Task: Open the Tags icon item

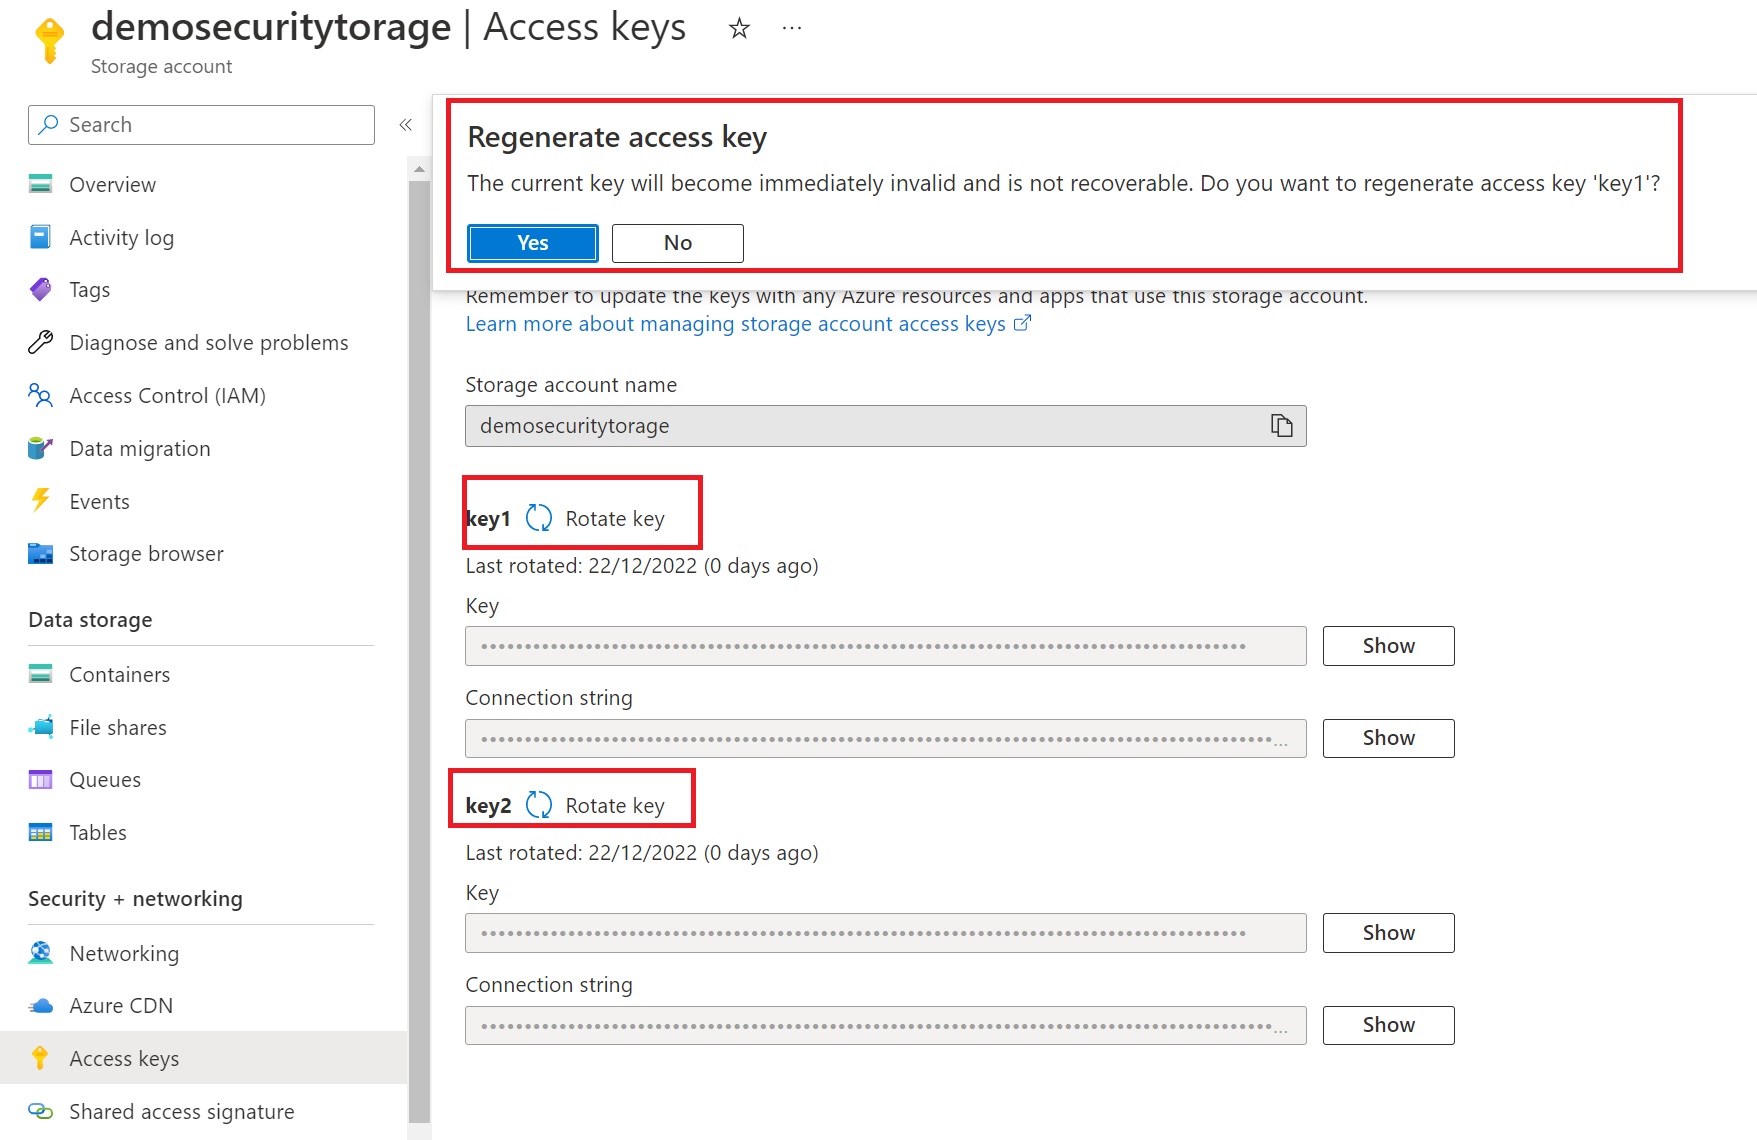Action: pyautogui.click(x=41, y=290)
